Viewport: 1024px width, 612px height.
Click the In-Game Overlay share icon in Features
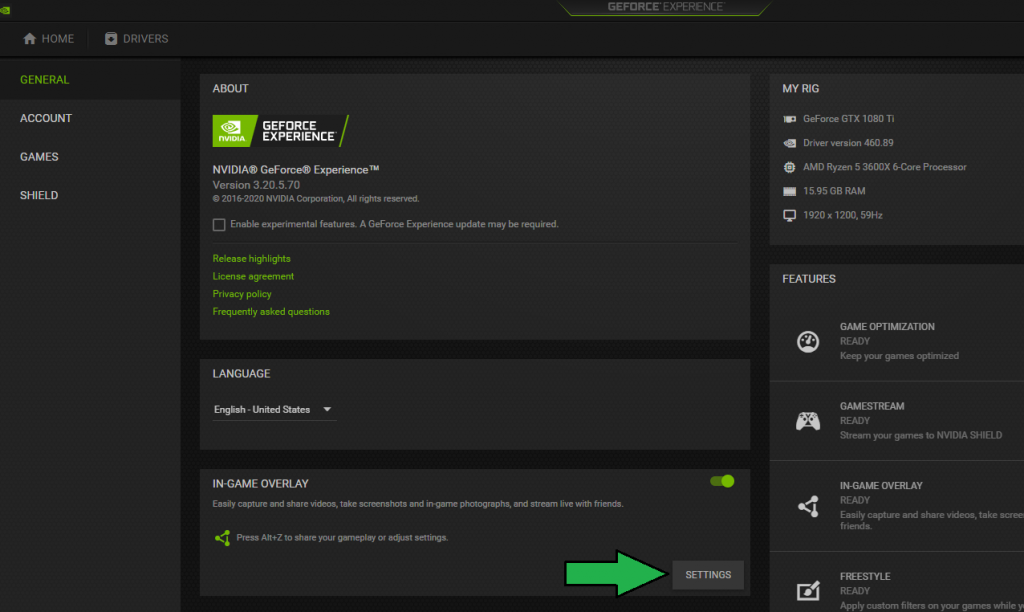(808, 506)
